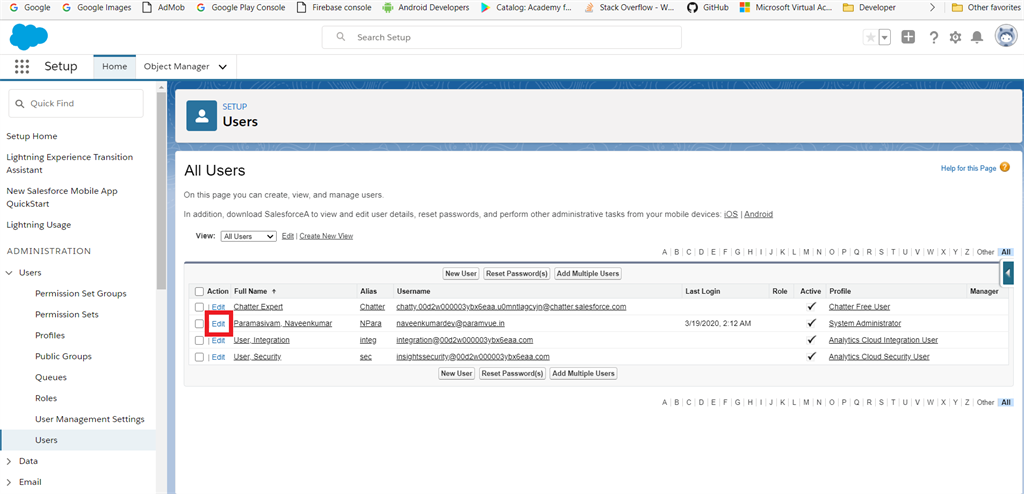The width and height of the screenshot is (1024, 494).
Task: Open the Setup gear icon
Action: (x=955, y=37)
